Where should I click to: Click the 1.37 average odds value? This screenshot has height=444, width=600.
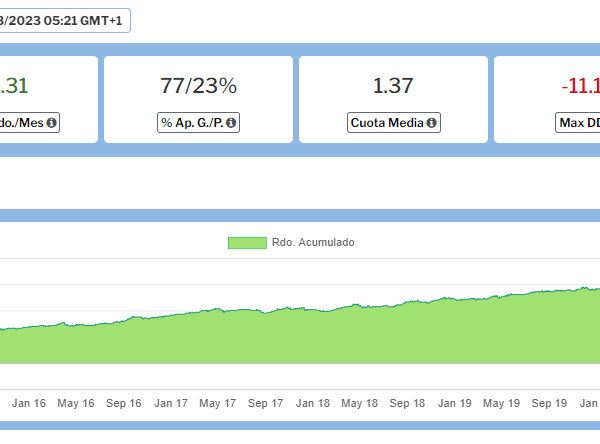click(393, 86)
